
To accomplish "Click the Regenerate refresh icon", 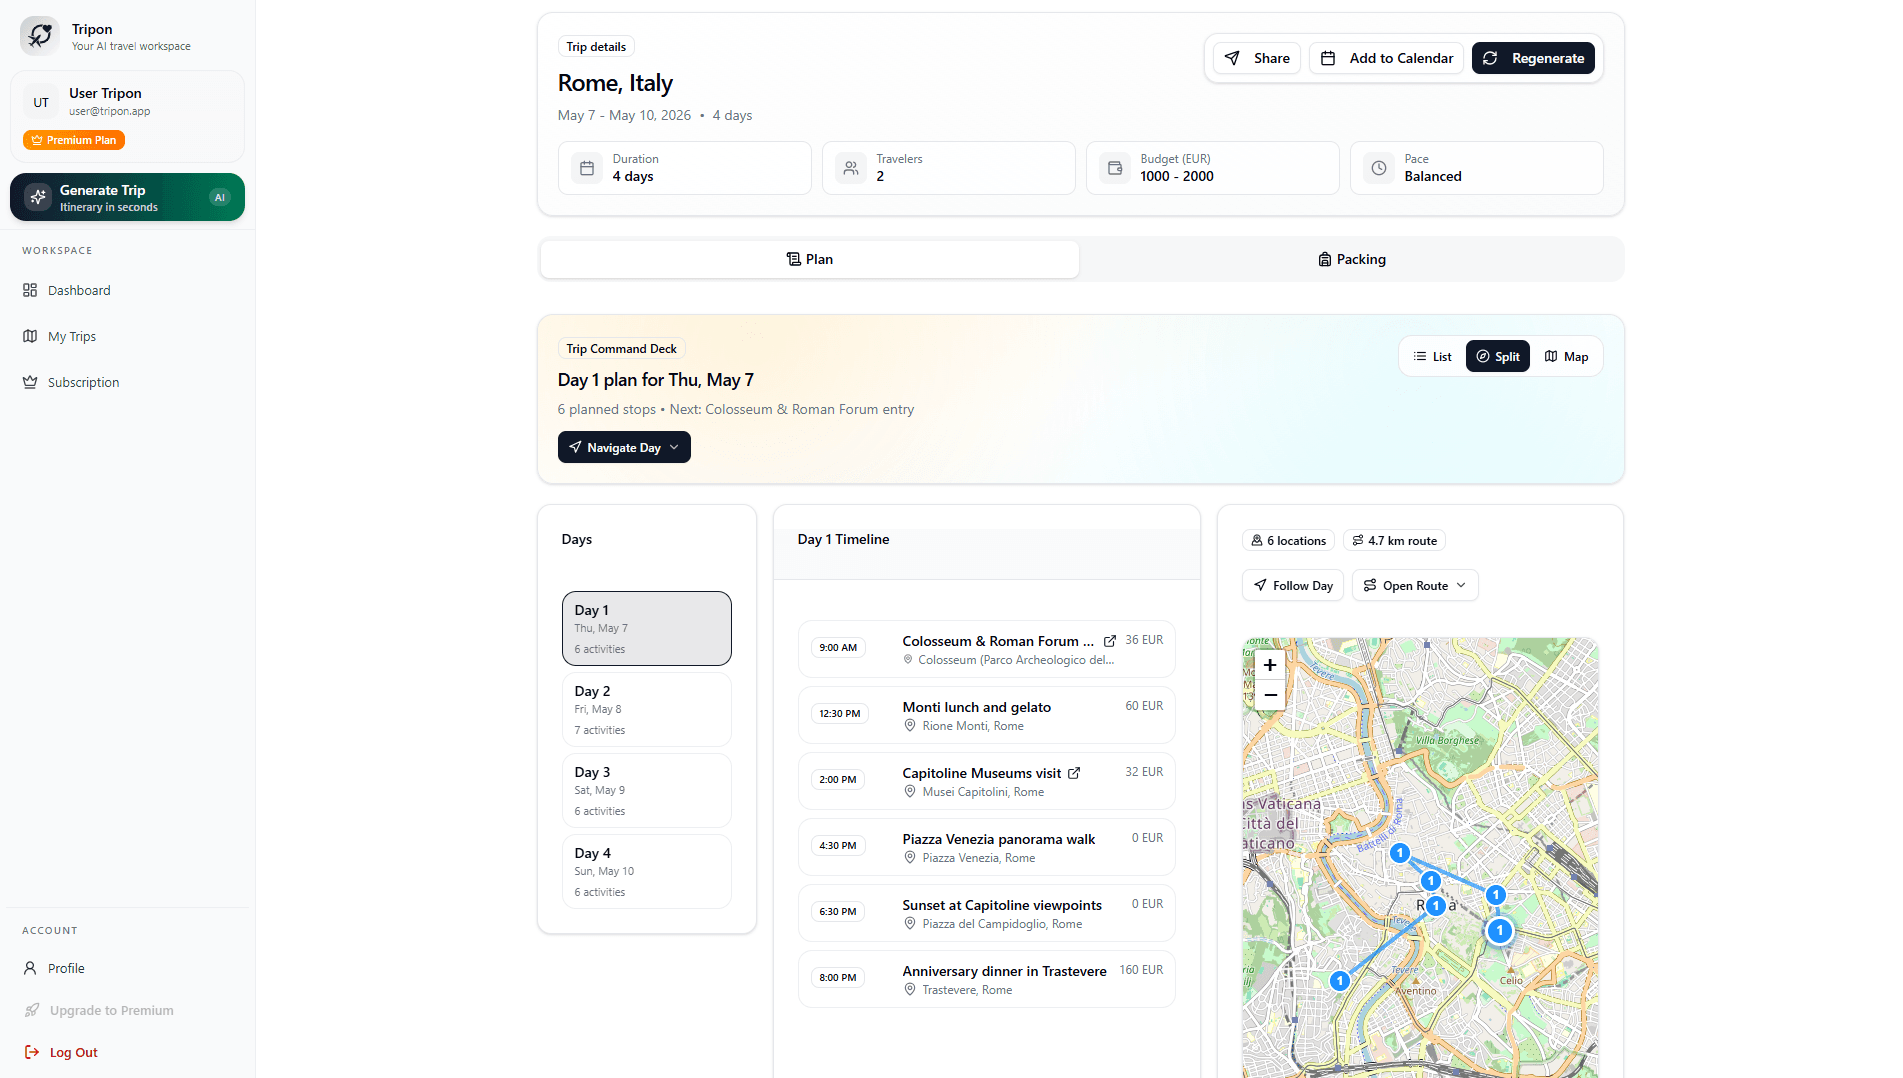I will [1490, 58].
